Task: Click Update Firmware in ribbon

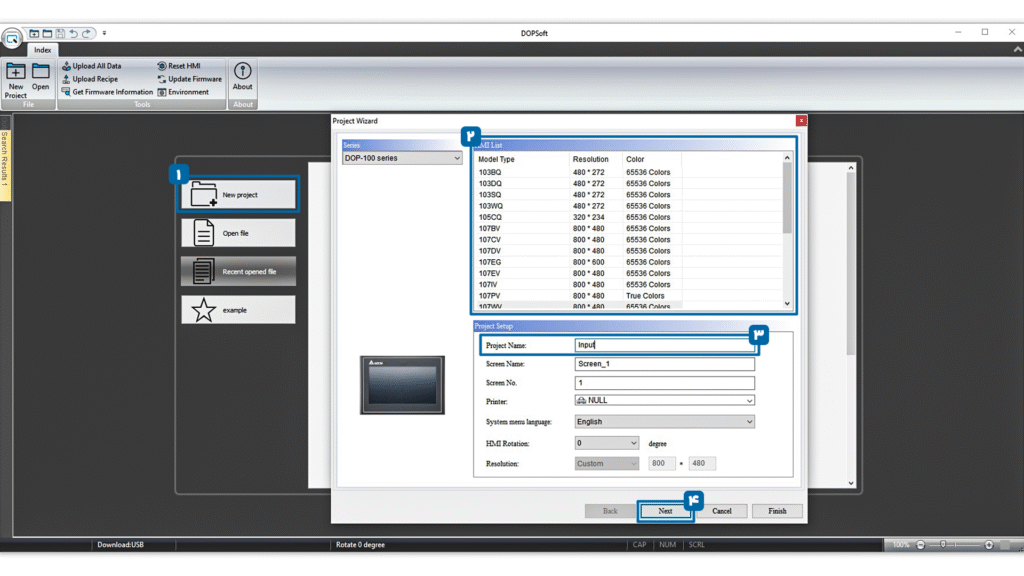Action: [194, 79]
